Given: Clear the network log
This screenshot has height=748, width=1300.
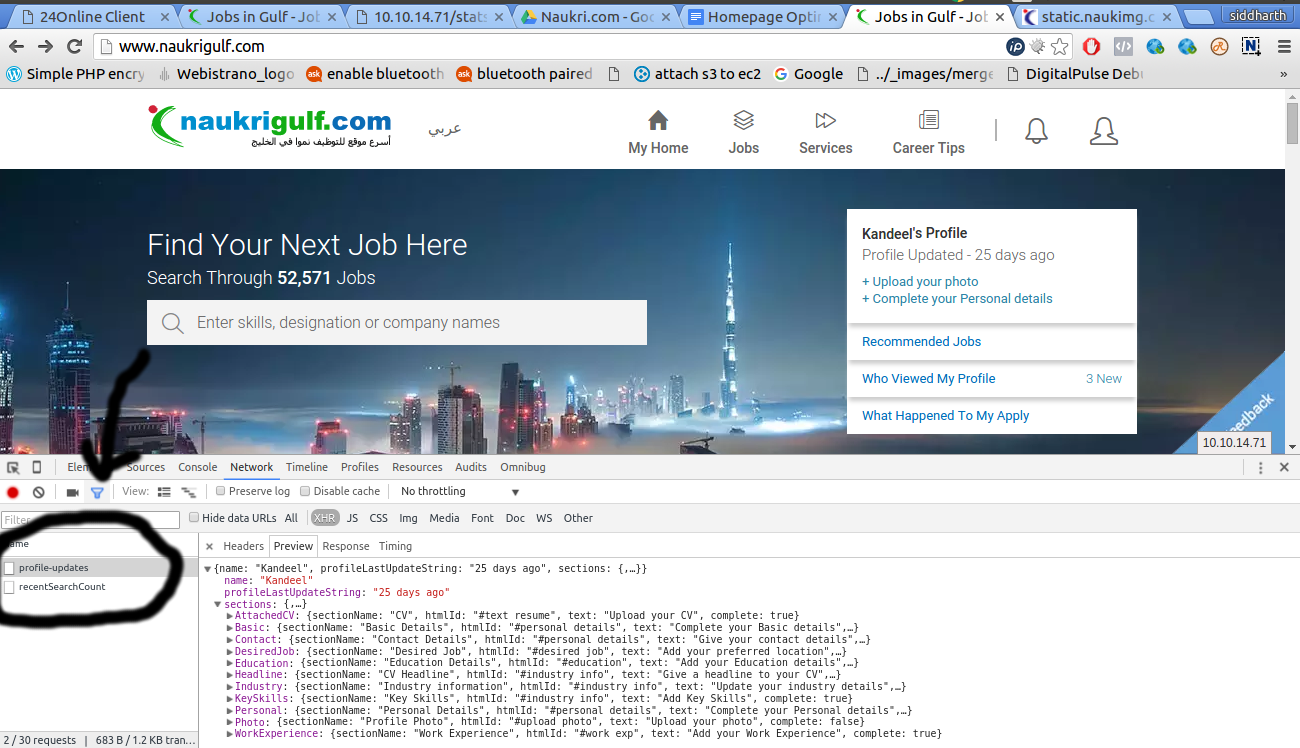Looking at the screenshot, I should (x=38, y=492).
